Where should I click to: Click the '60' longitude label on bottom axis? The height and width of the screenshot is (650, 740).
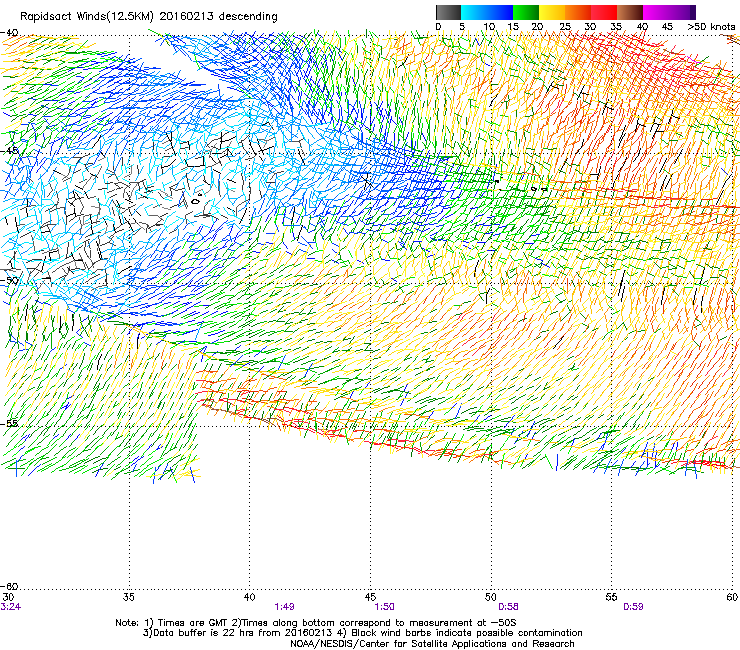732,597
